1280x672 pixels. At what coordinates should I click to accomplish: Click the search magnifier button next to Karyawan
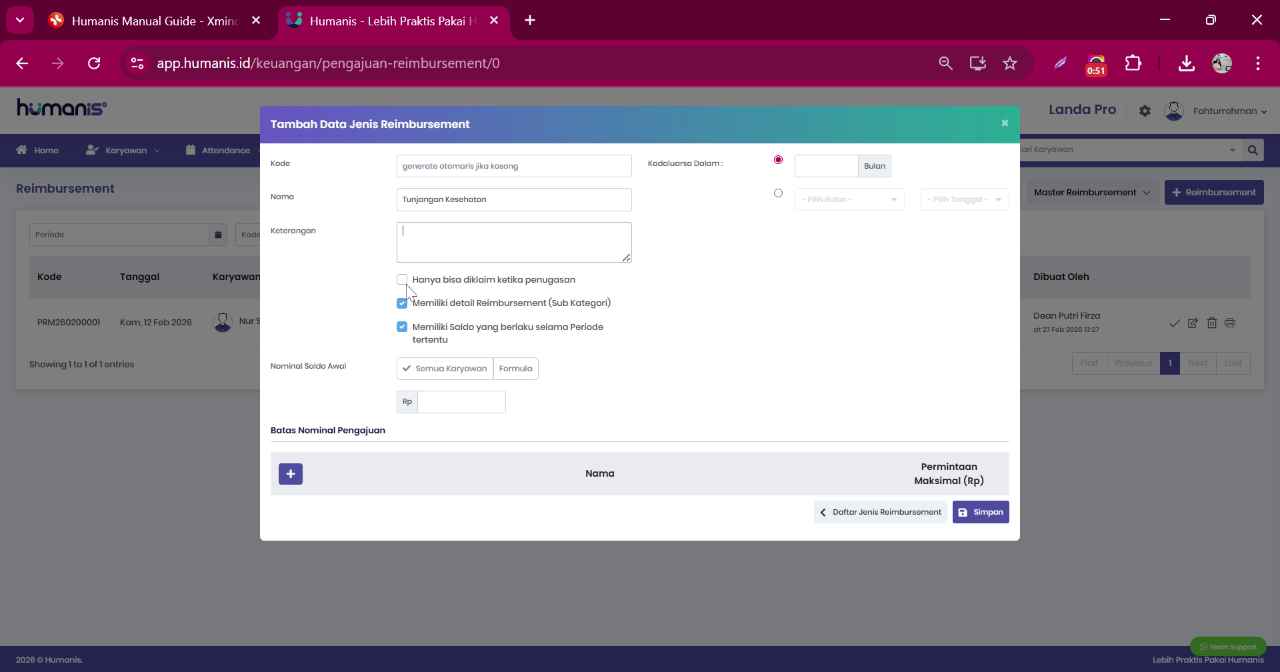click(1253, 150)
